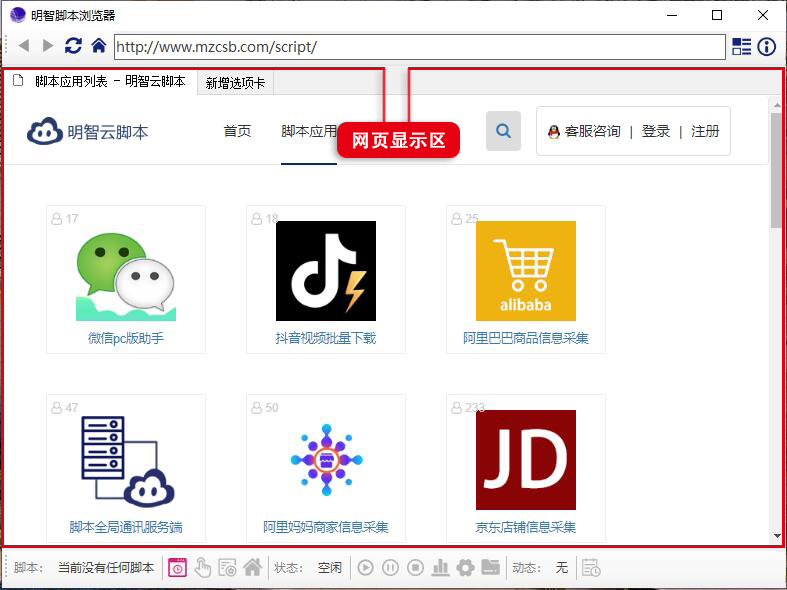Click the URL address bar
This screenshot has height=590, width=787.
[x=420, y=47]
